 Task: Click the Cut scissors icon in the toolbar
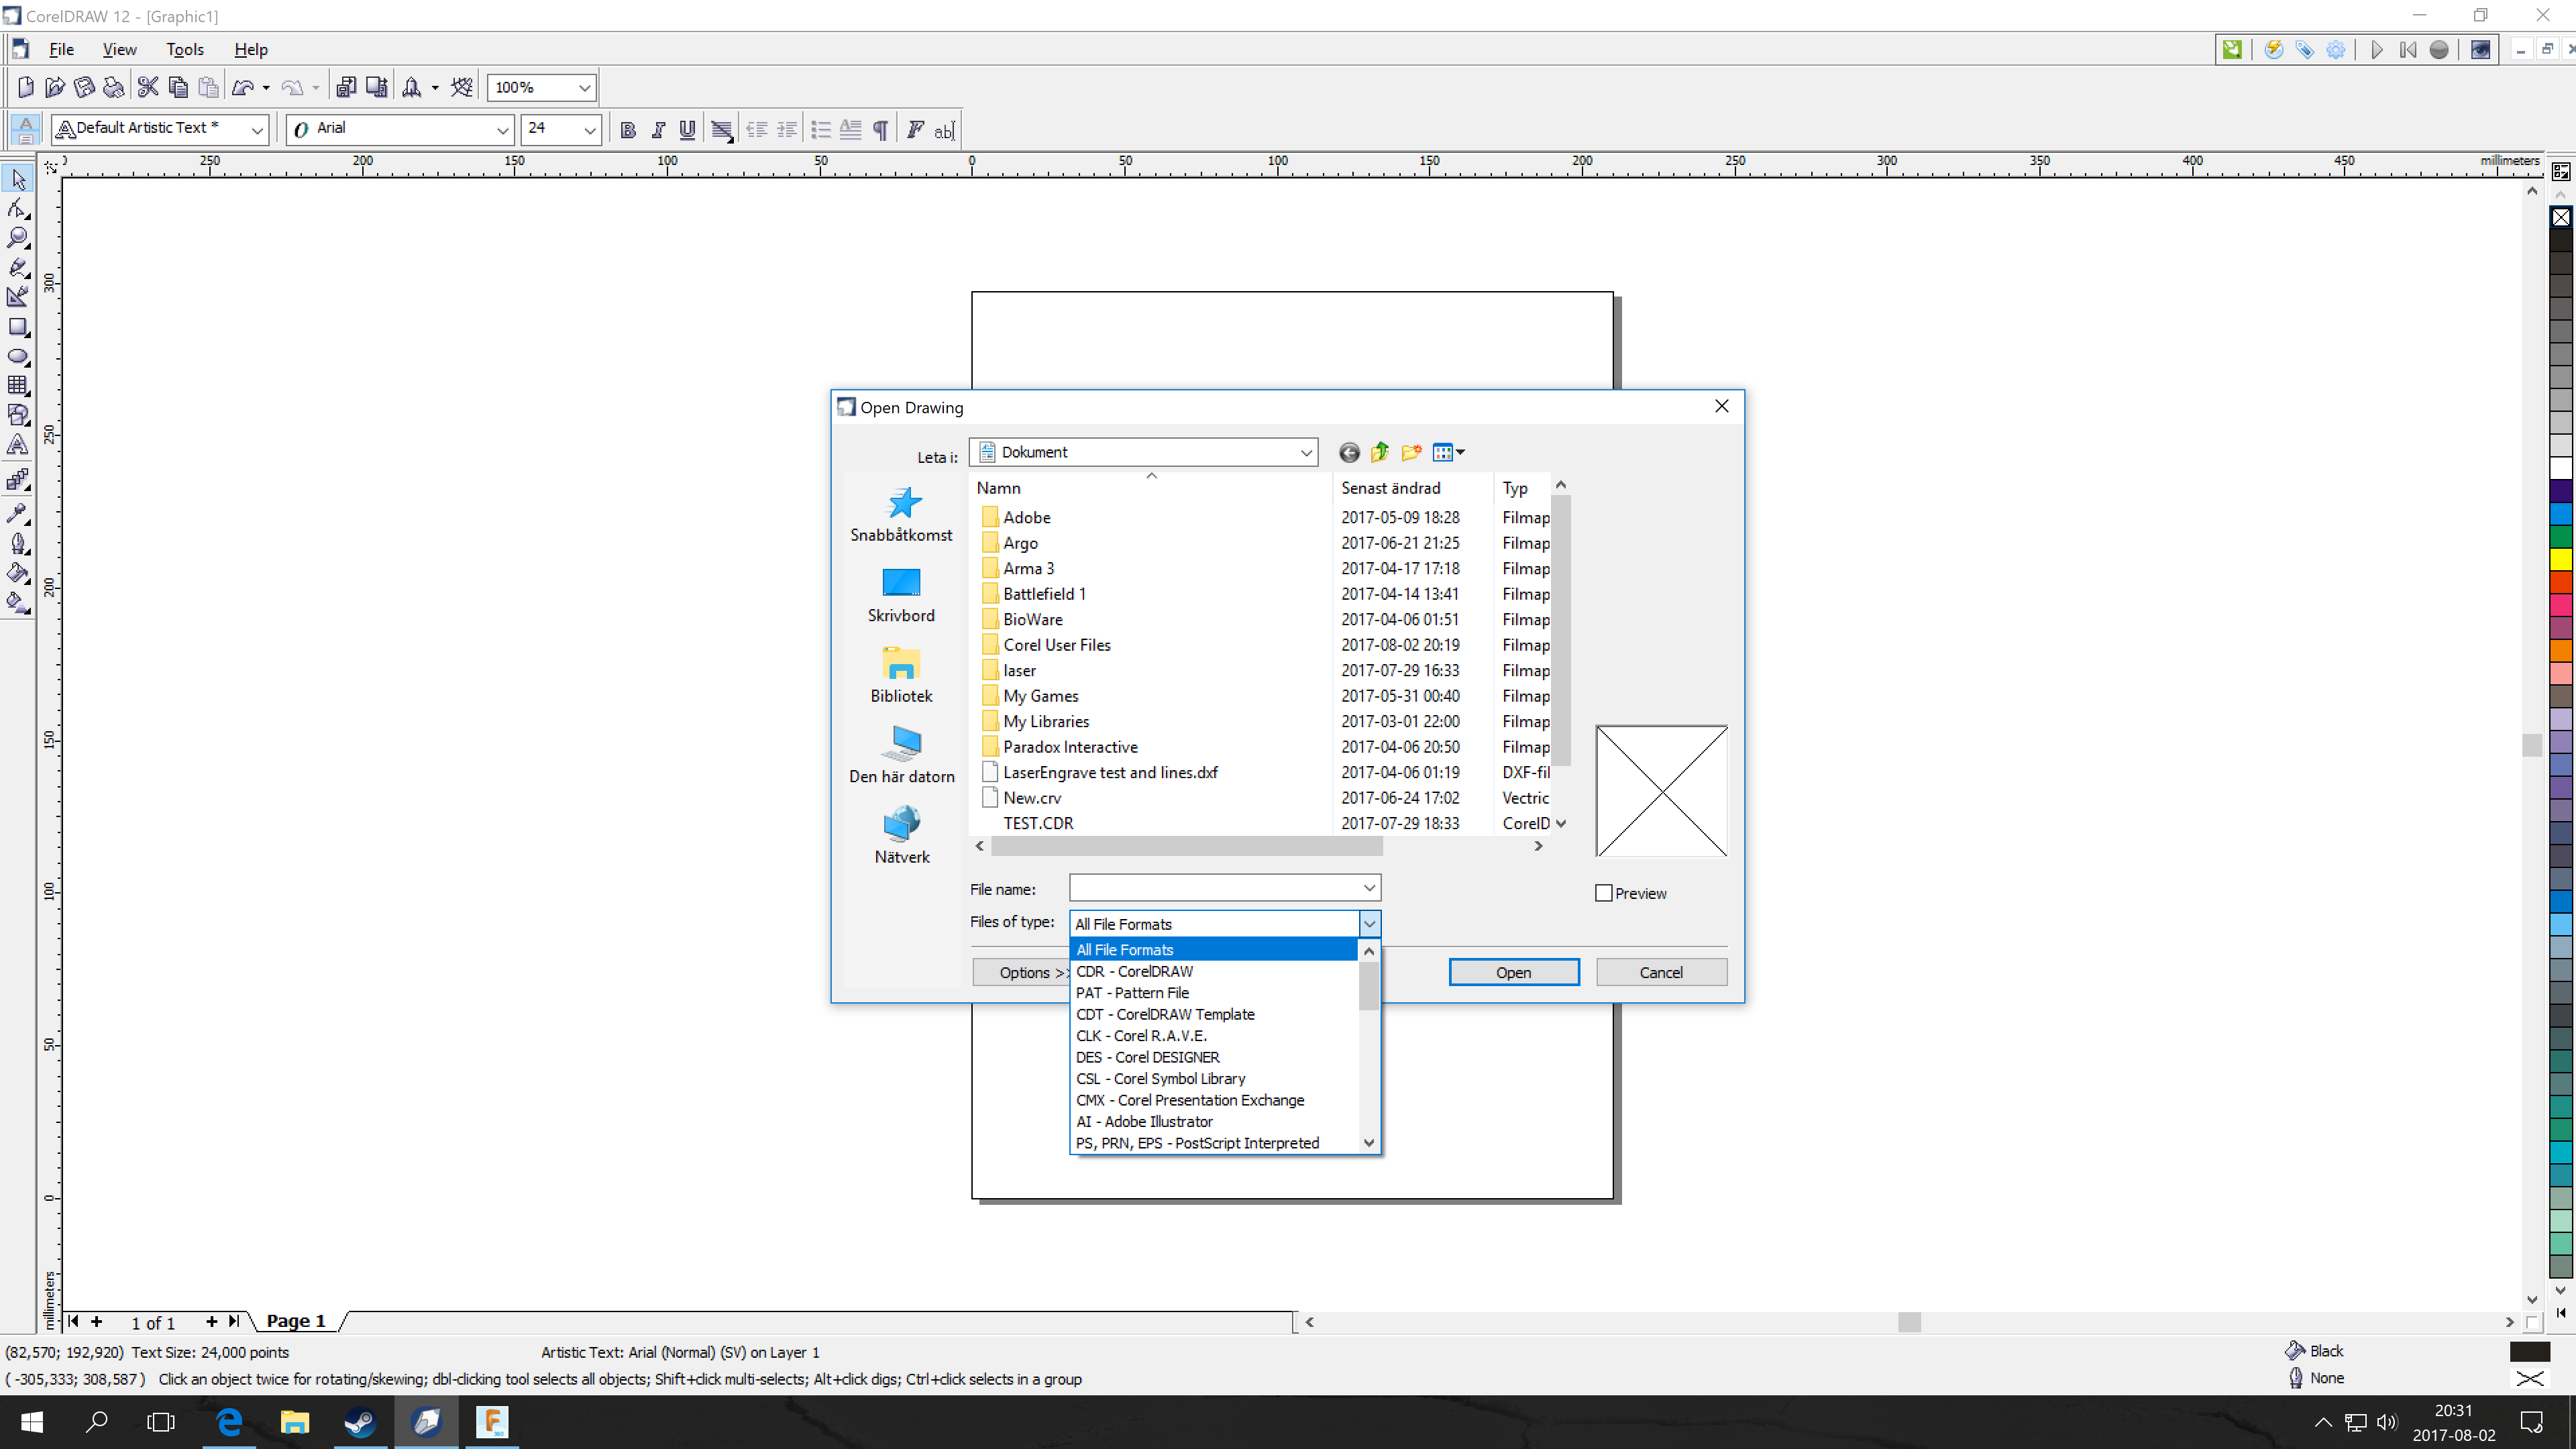pos(148,87)
